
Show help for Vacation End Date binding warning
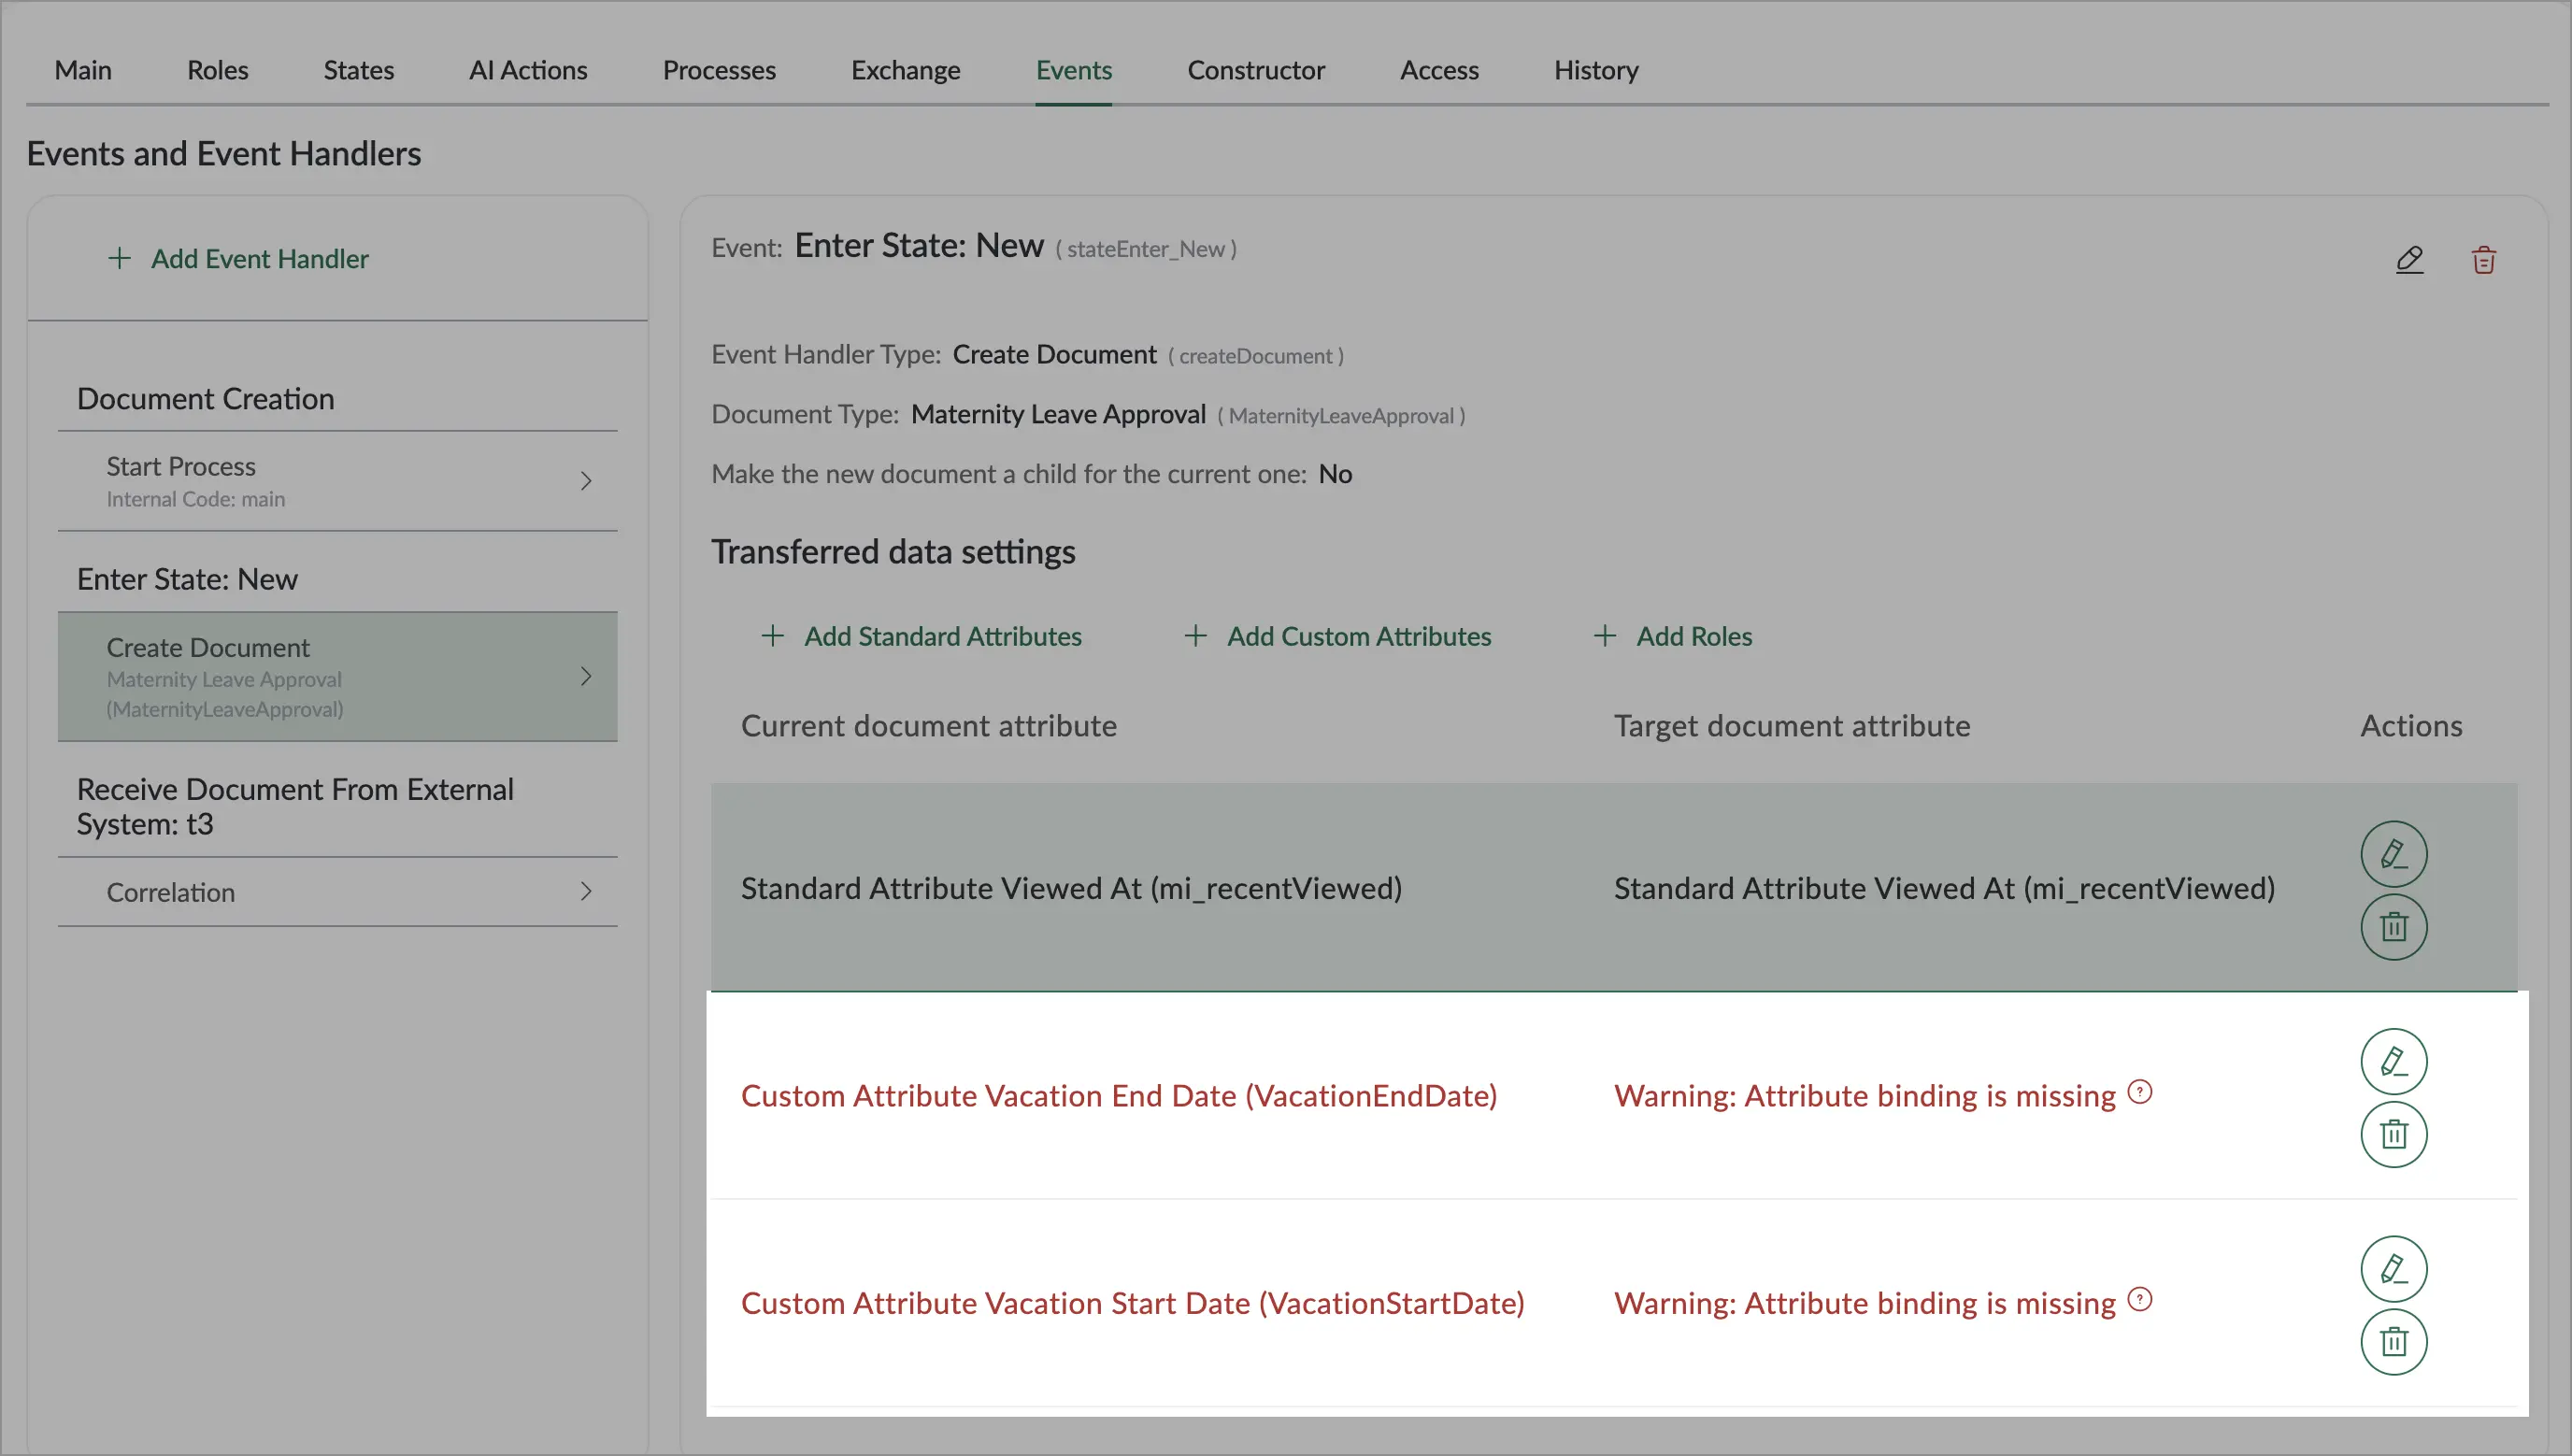pos(2140,1091)
